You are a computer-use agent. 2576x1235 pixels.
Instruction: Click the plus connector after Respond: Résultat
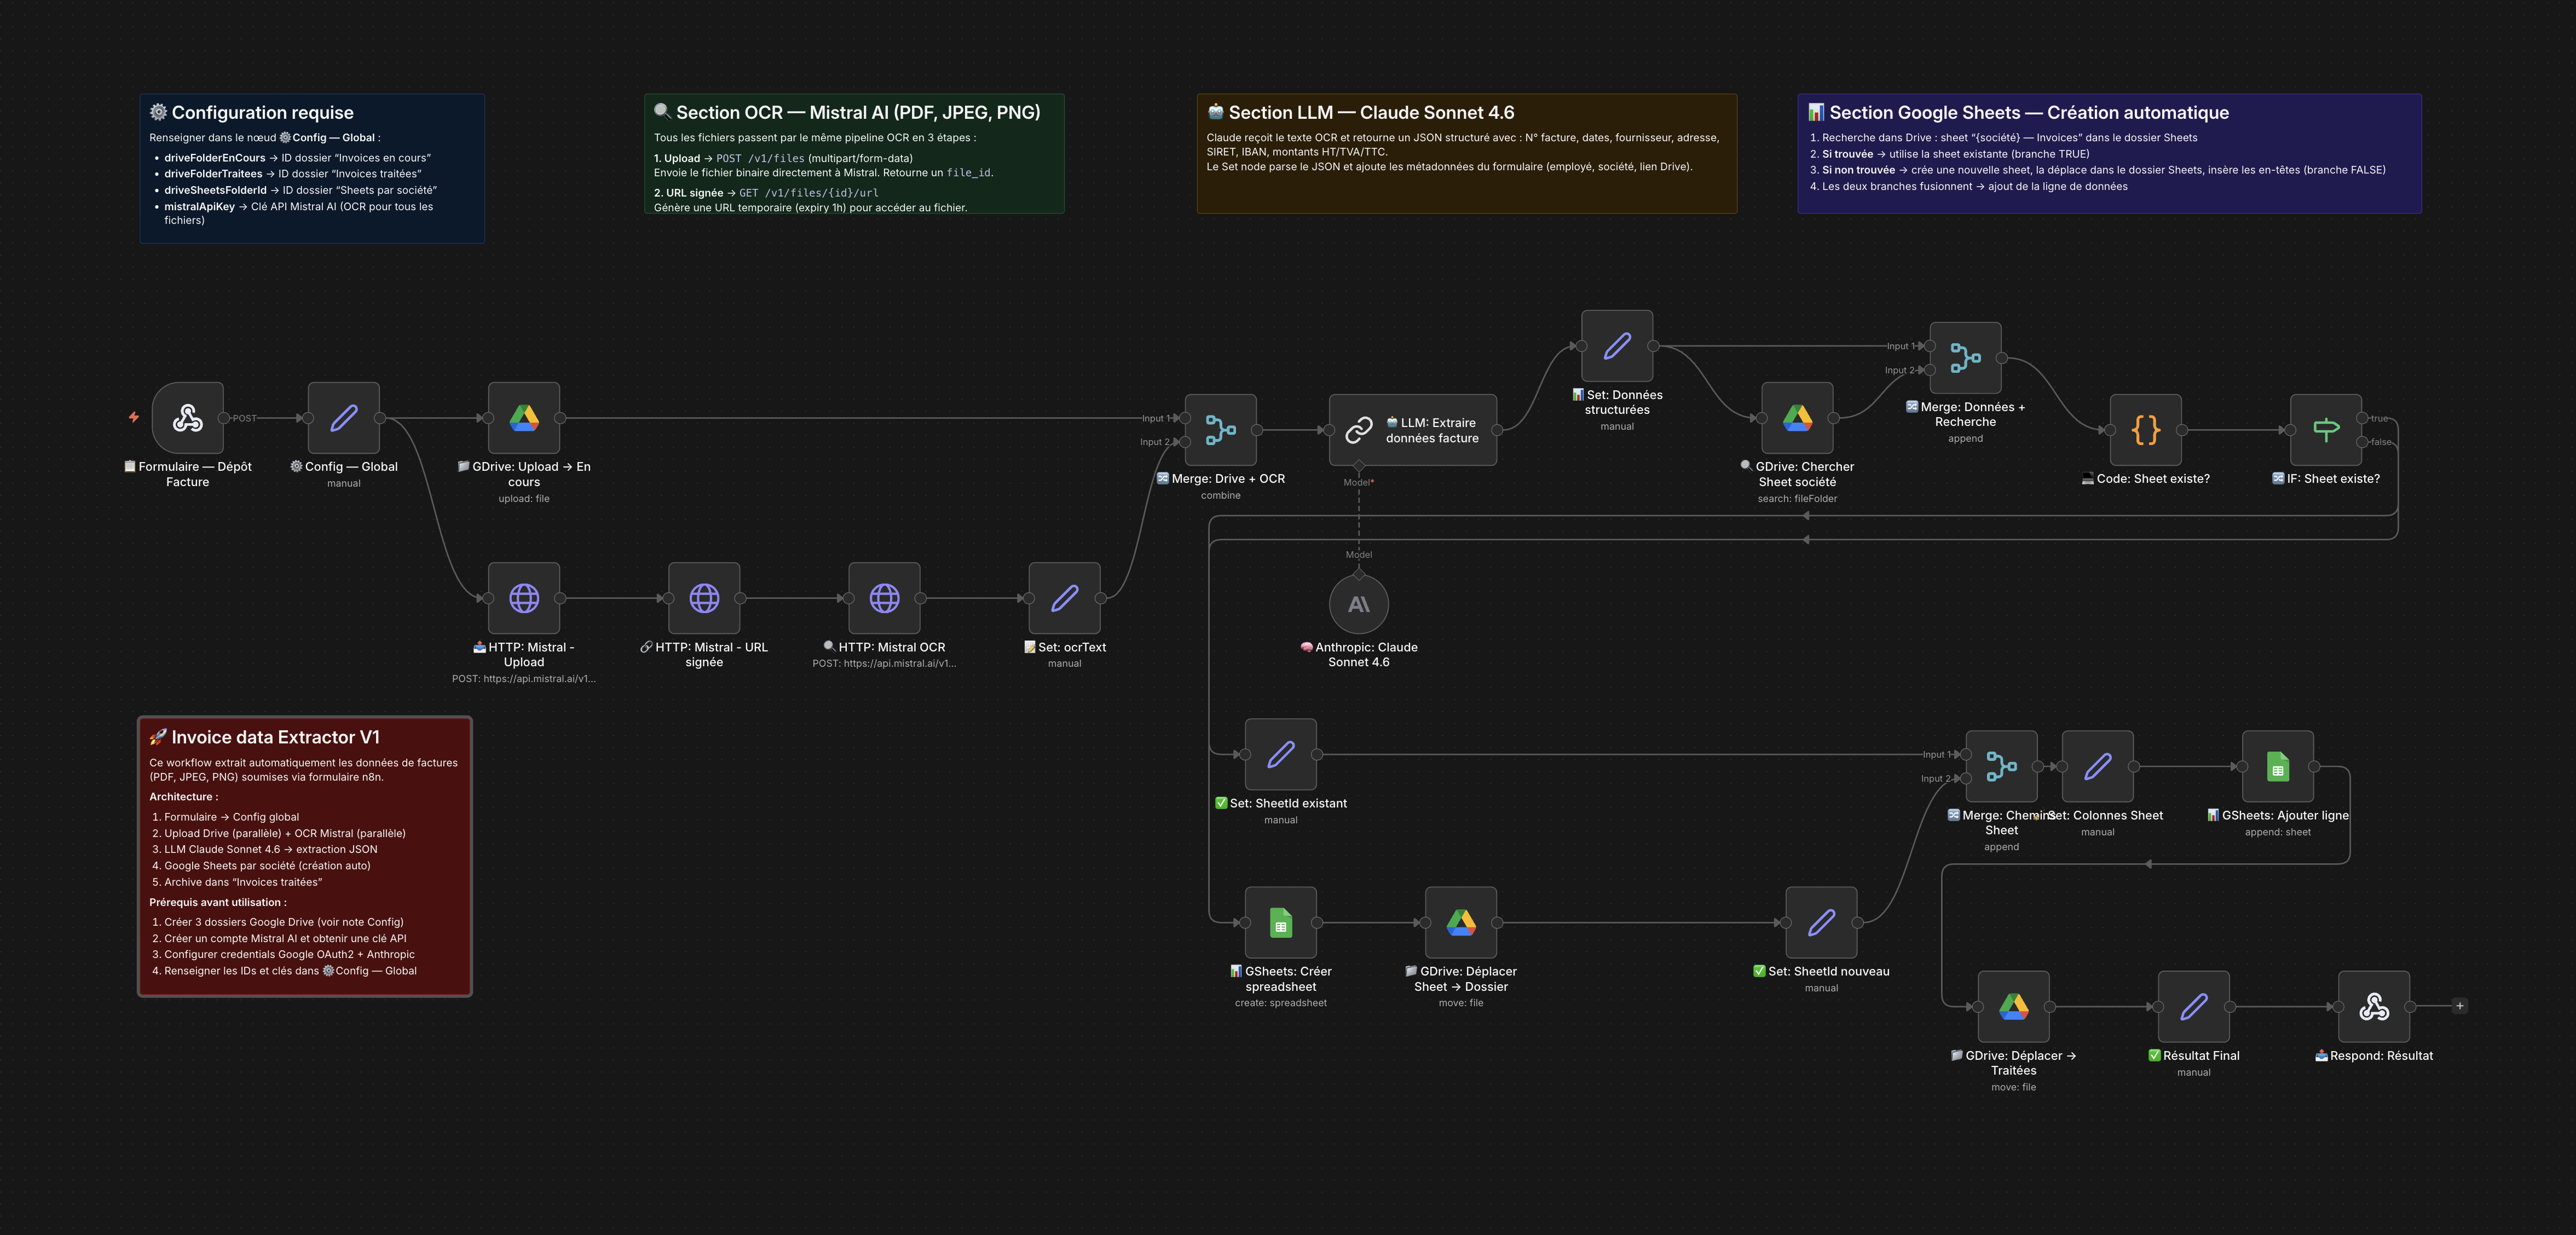point(2460,1006)
